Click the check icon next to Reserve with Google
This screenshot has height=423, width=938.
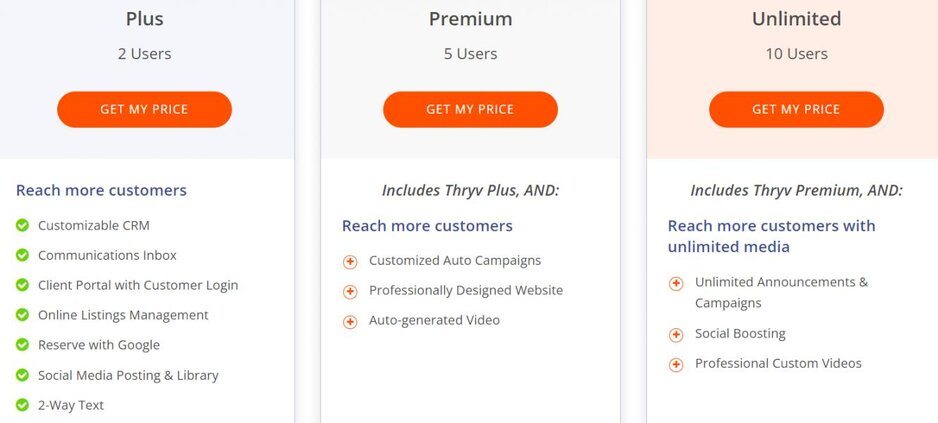[22, 345]
